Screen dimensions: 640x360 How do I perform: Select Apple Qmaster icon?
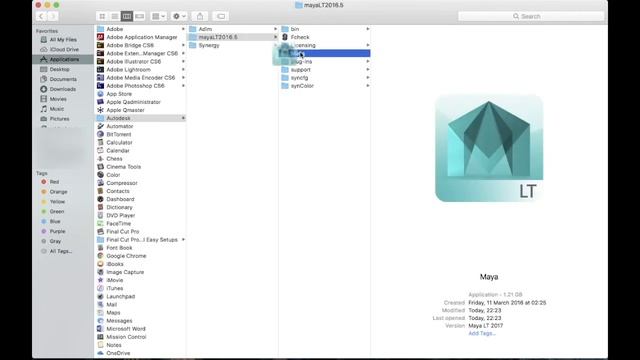[100, 110]
